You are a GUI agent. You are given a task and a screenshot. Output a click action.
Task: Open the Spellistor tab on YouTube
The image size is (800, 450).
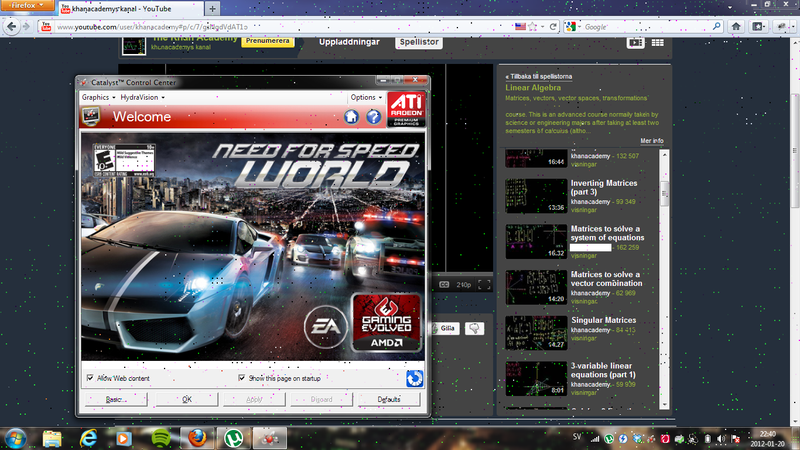(x=419, y=42)
